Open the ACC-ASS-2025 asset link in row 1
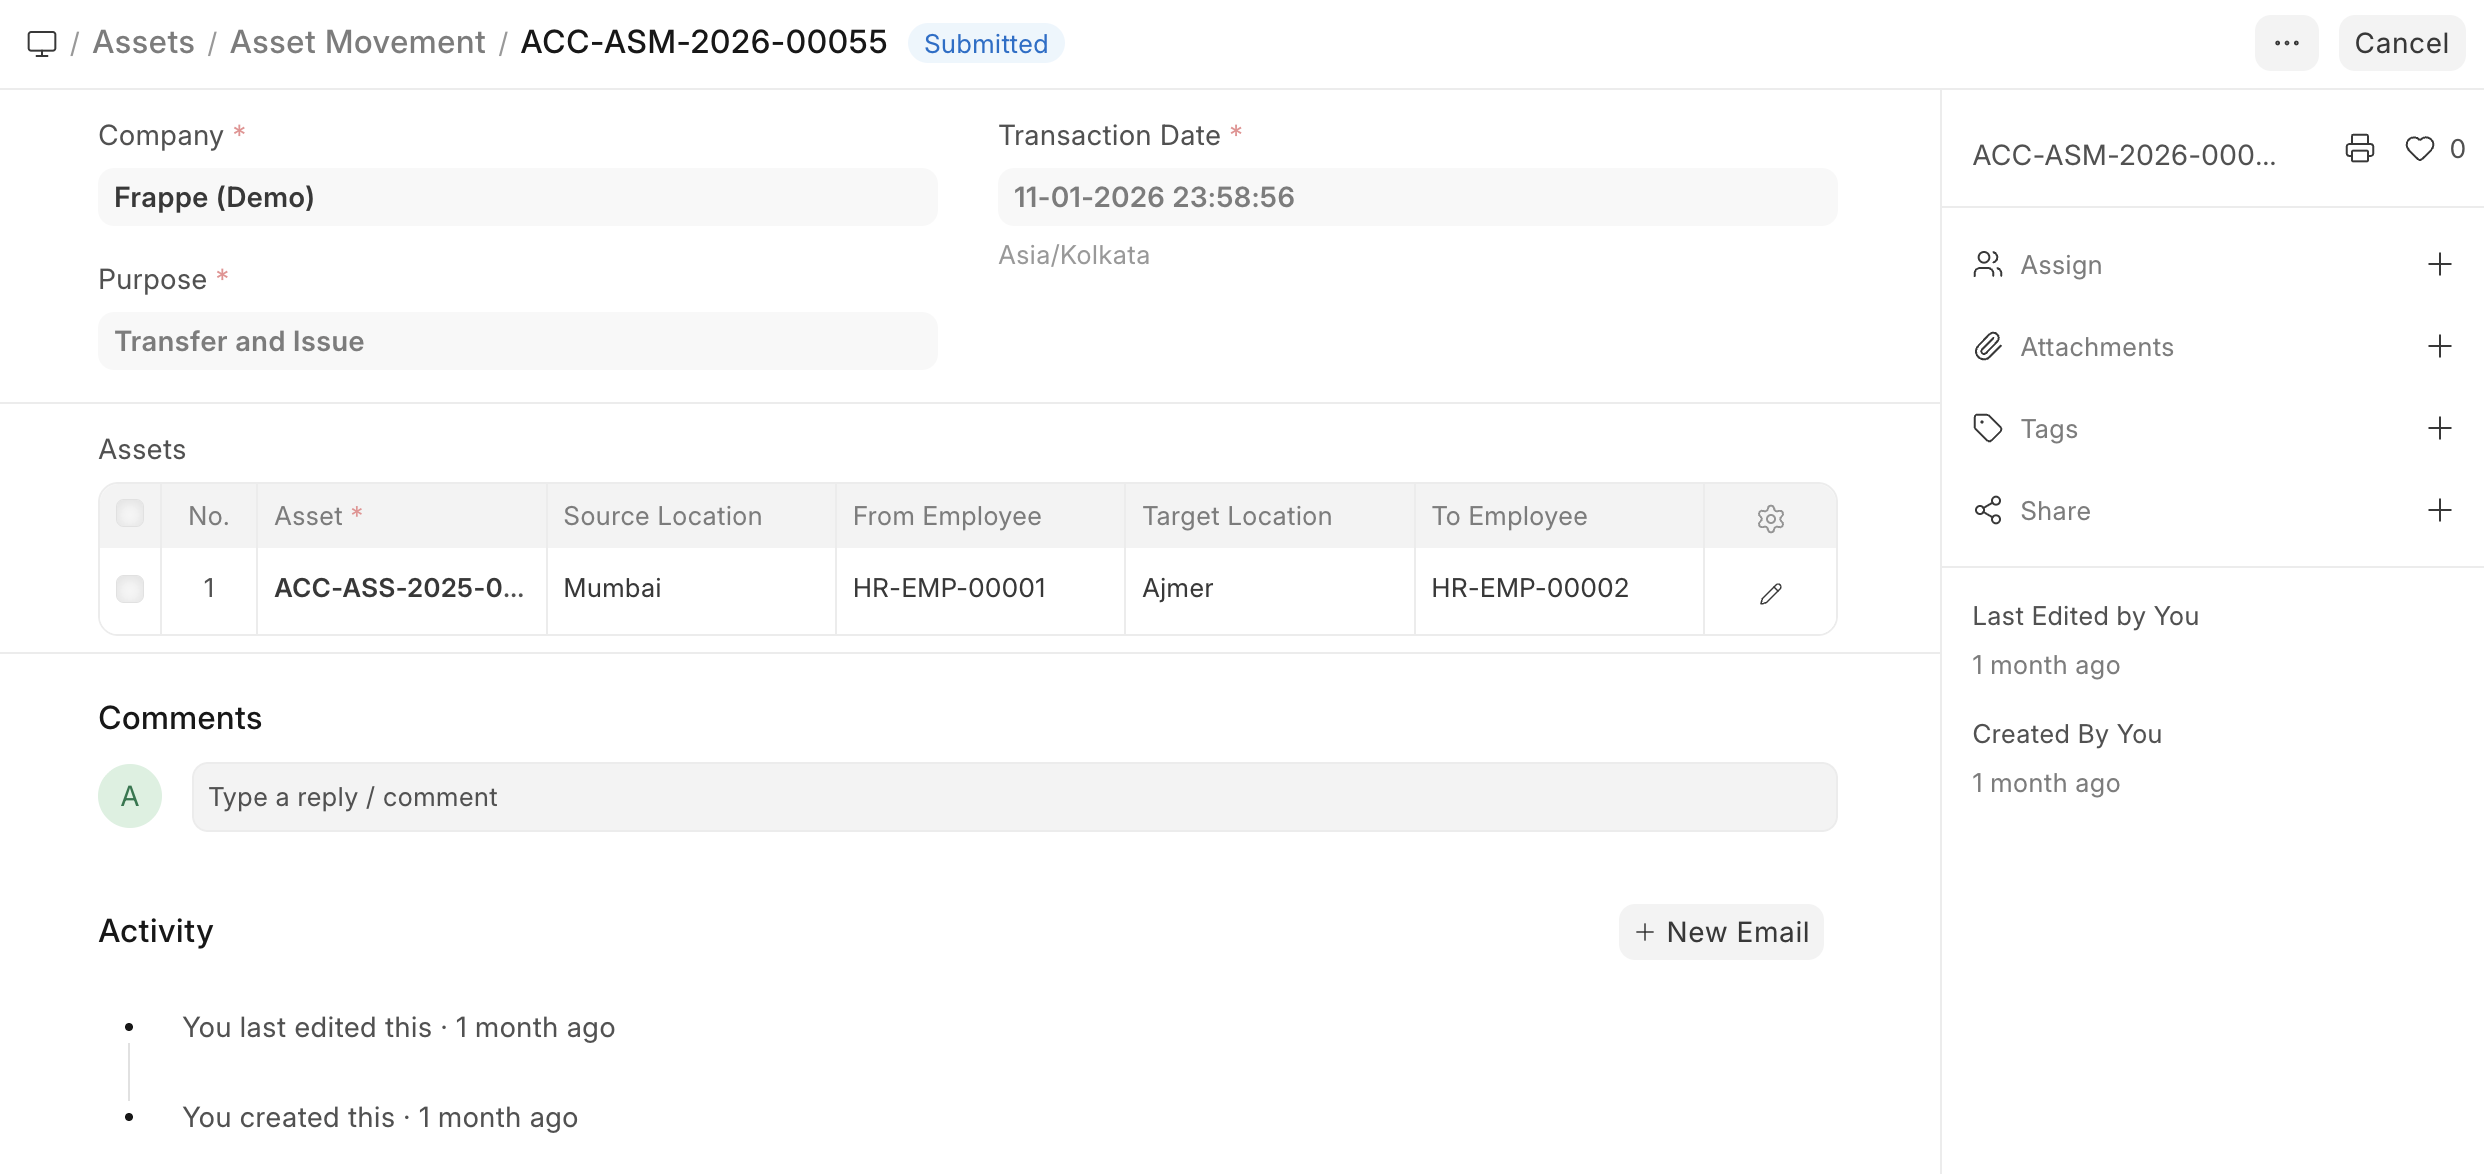 tap(399, 588)
